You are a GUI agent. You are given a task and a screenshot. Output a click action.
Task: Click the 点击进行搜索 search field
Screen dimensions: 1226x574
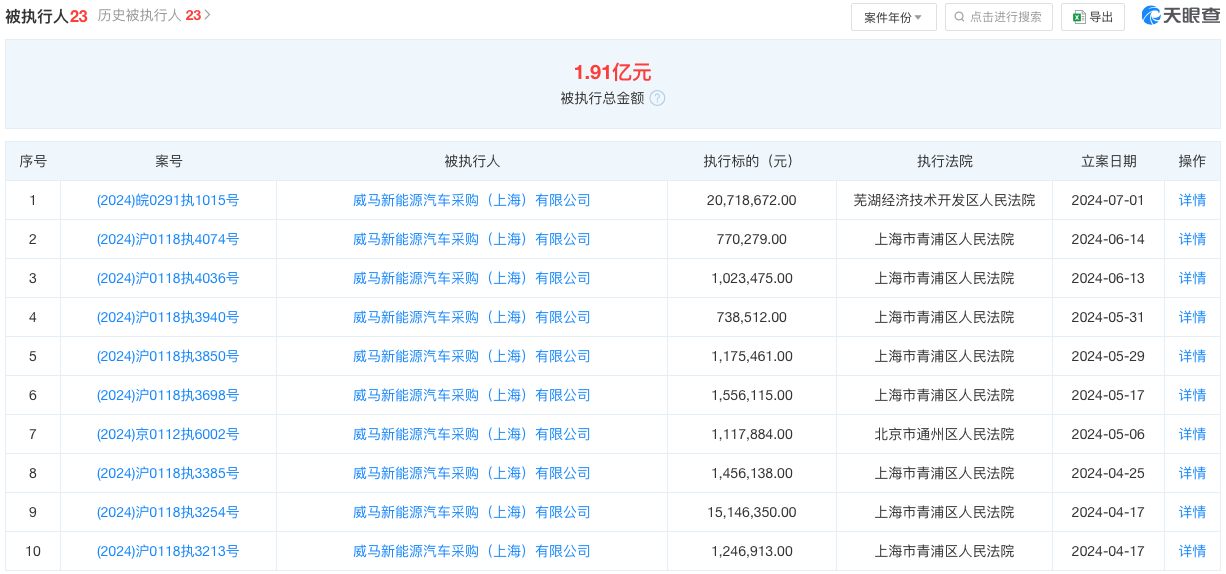click(999, 17)
